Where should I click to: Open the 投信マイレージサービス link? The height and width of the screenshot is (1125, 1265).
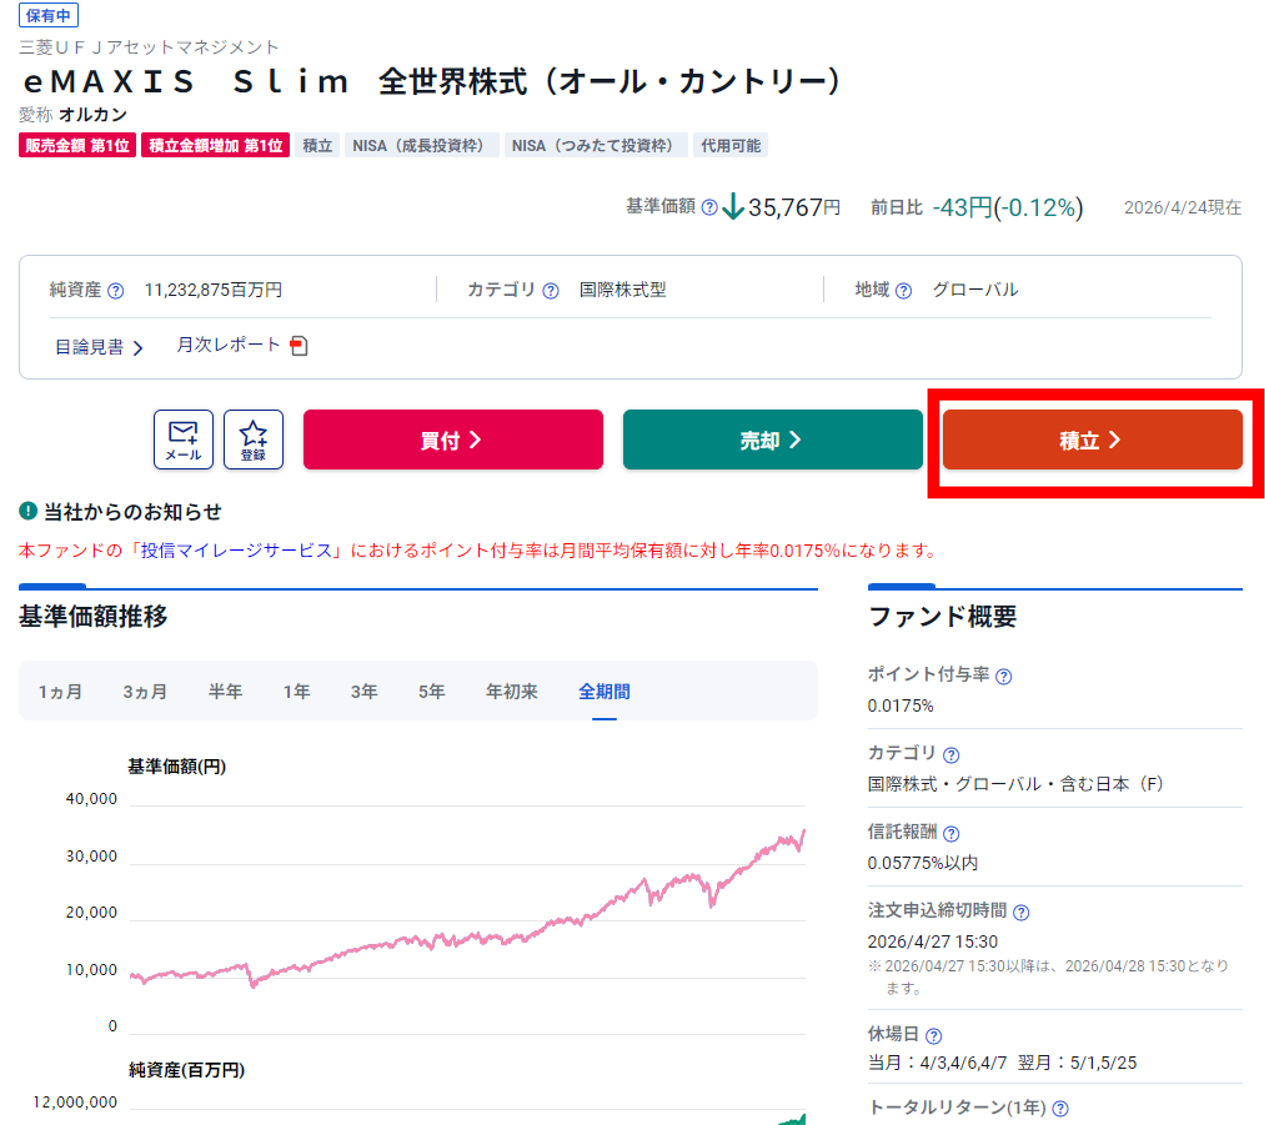point(236,551)
